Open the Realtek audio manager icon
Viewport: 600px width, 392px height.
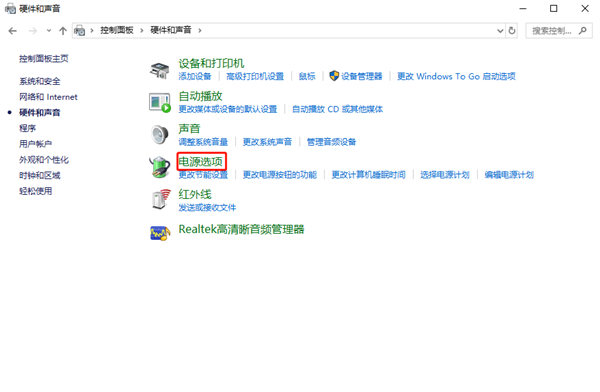pyautogui.click(x=160, y=233)
